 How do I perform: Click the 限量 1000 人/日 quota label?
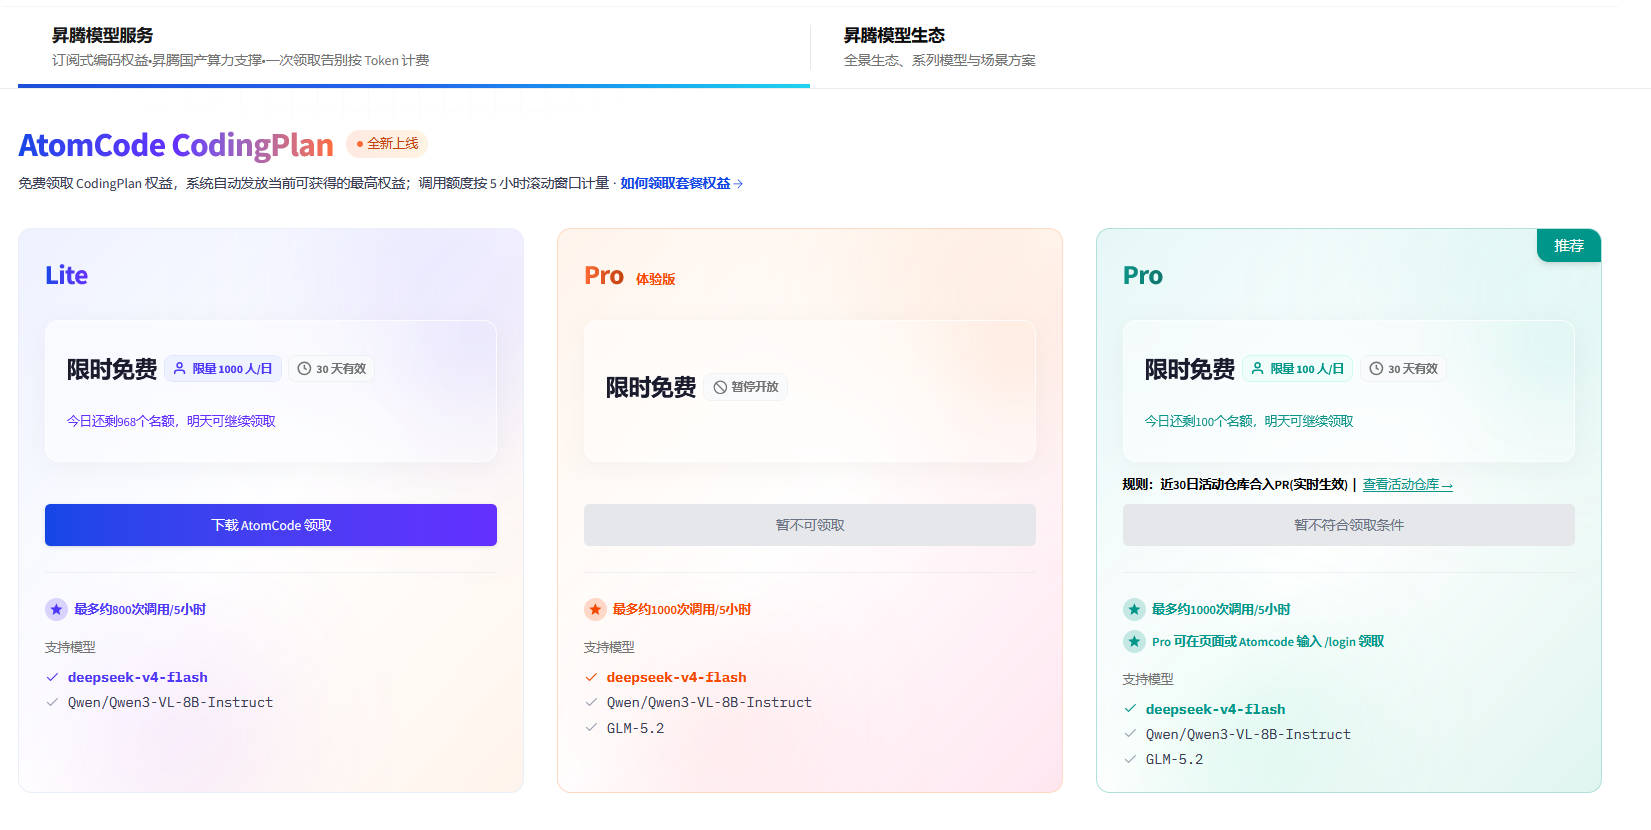coord(223,369)
